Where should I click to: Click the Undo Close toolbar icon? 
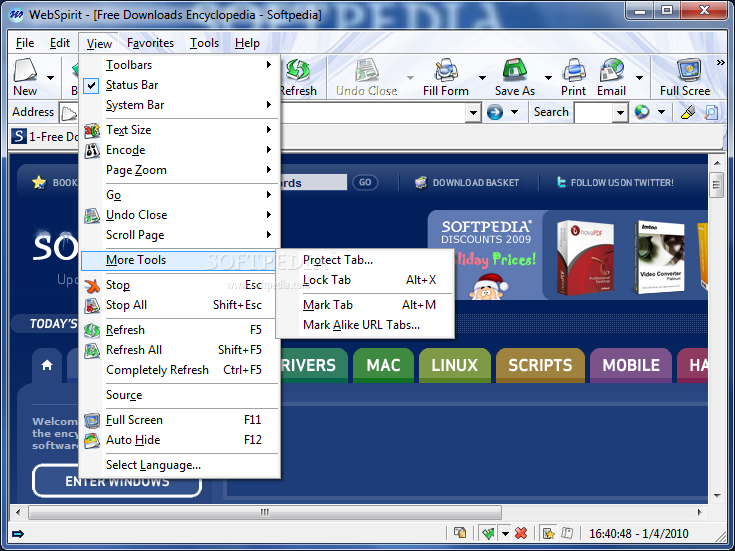pos(367,70)
